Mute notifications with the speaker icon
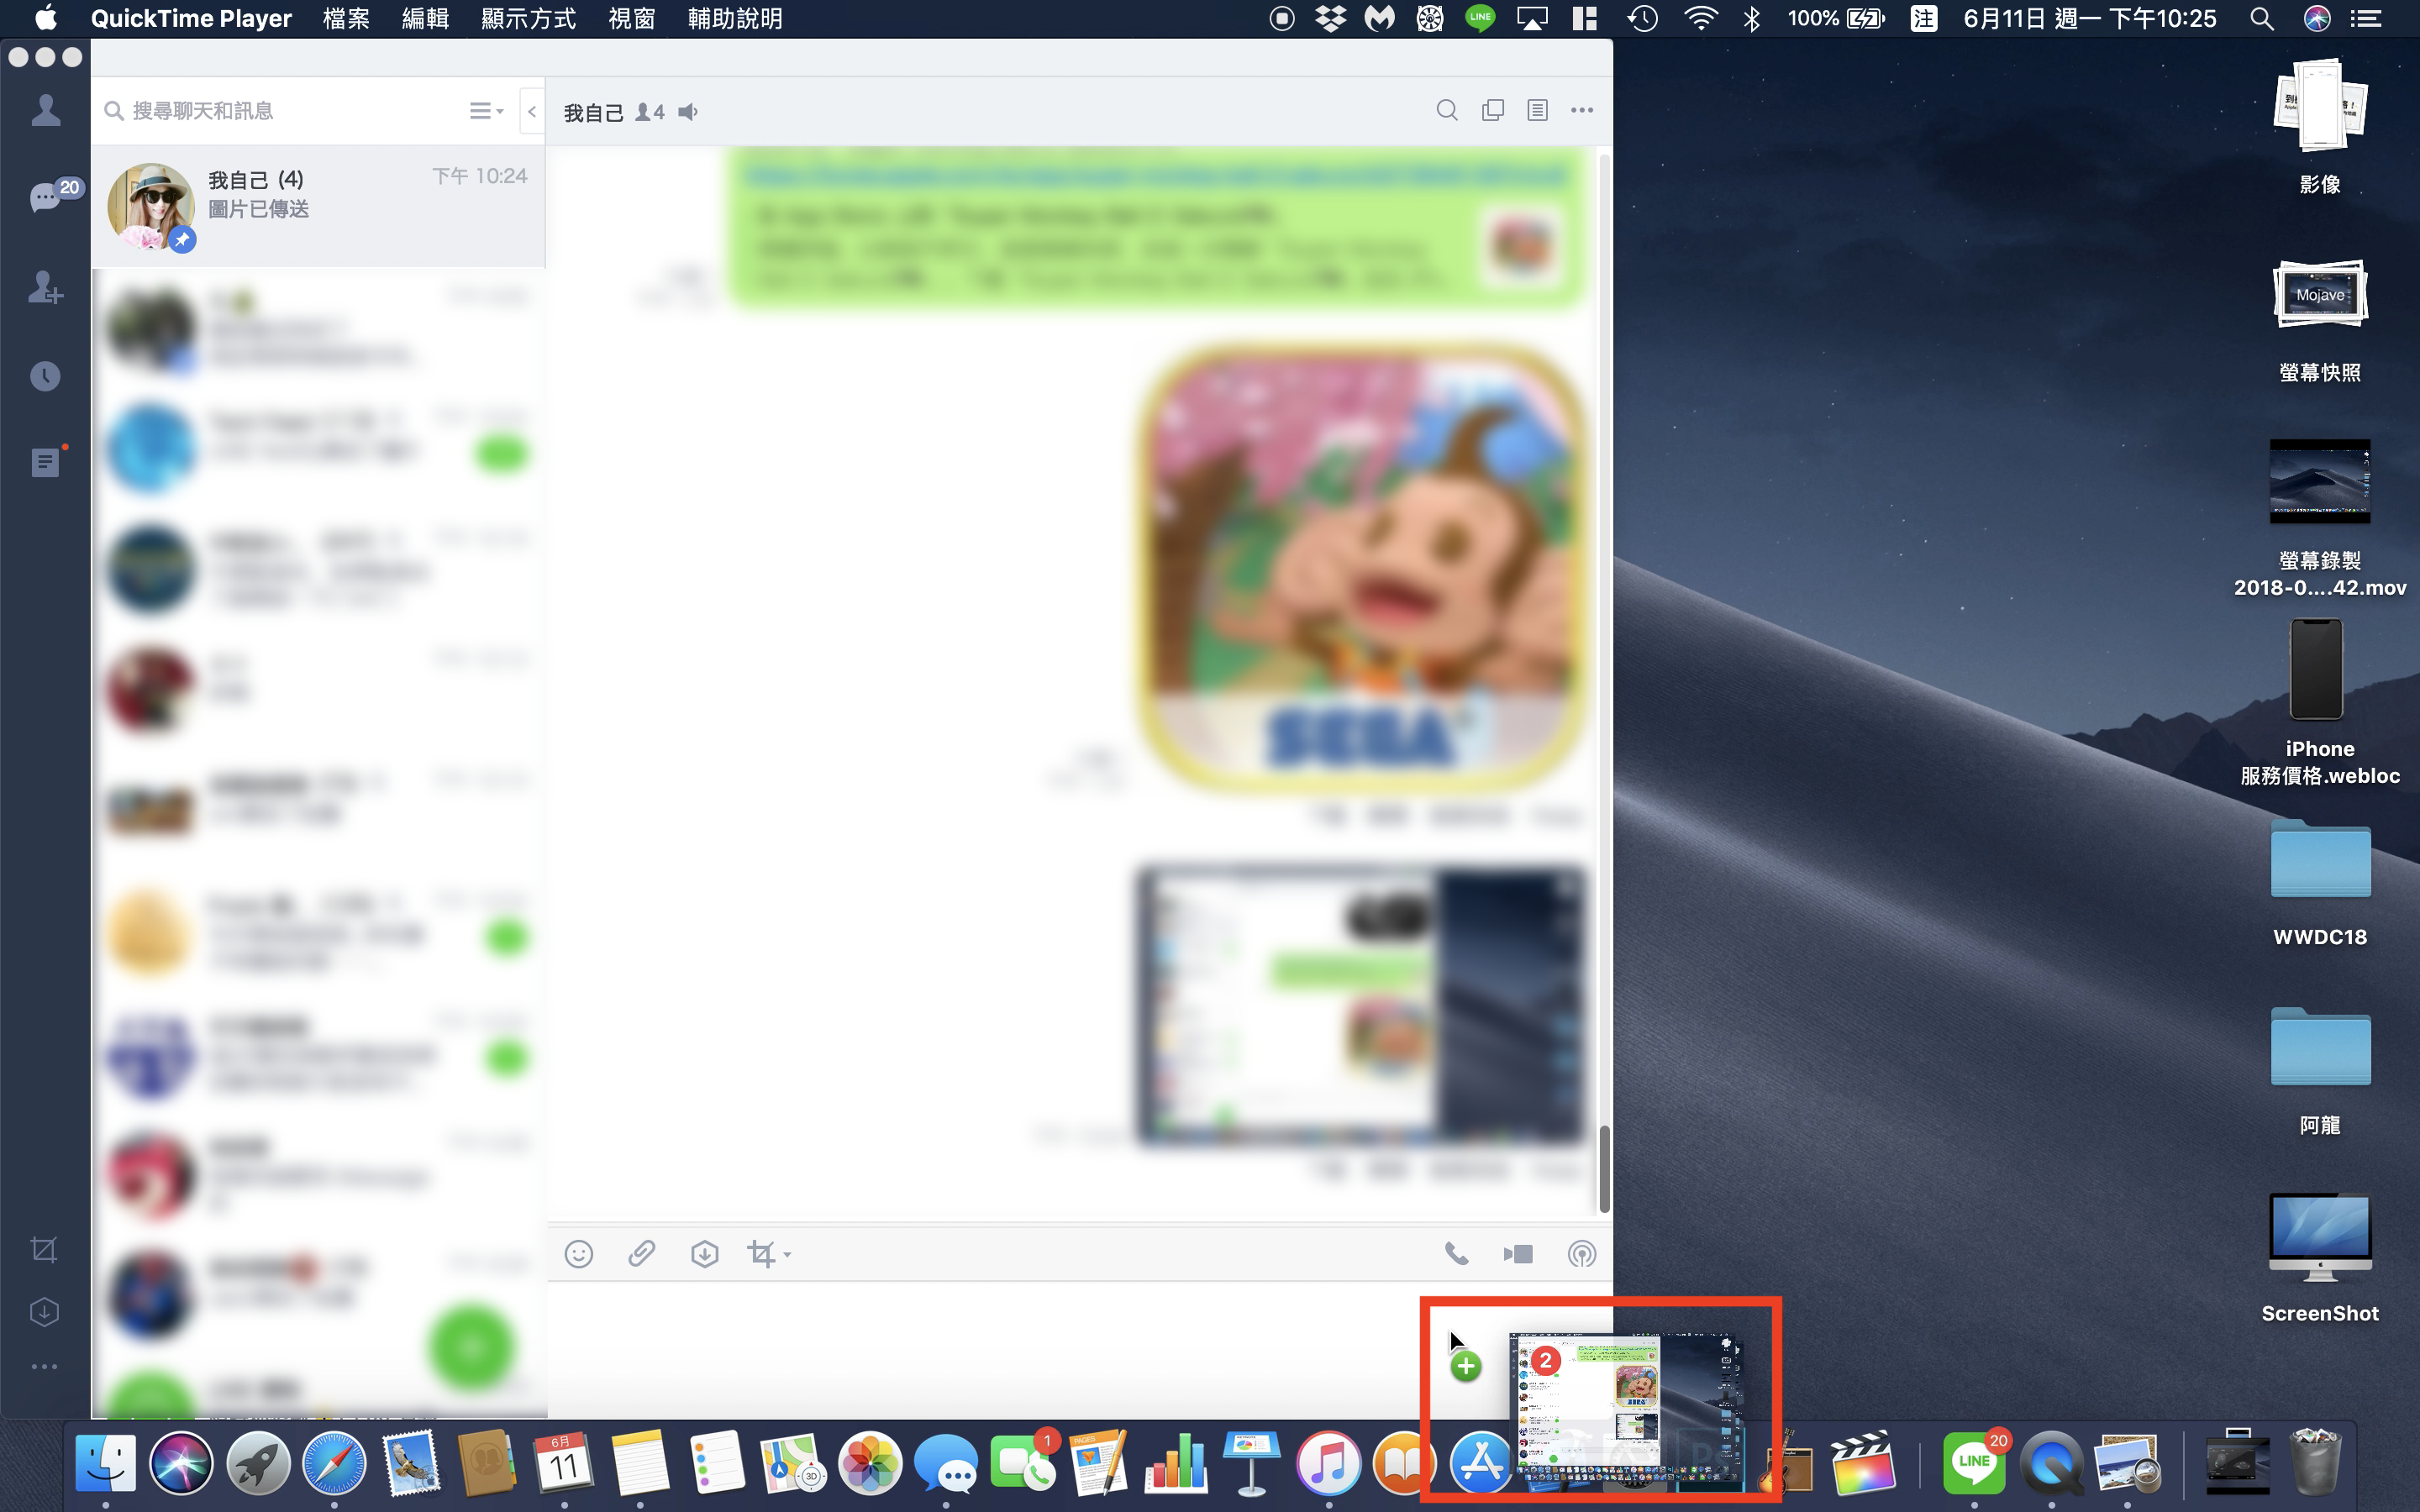This screenshot has width=2420, height=1512. pyautogui.click(x=688, y=112)
